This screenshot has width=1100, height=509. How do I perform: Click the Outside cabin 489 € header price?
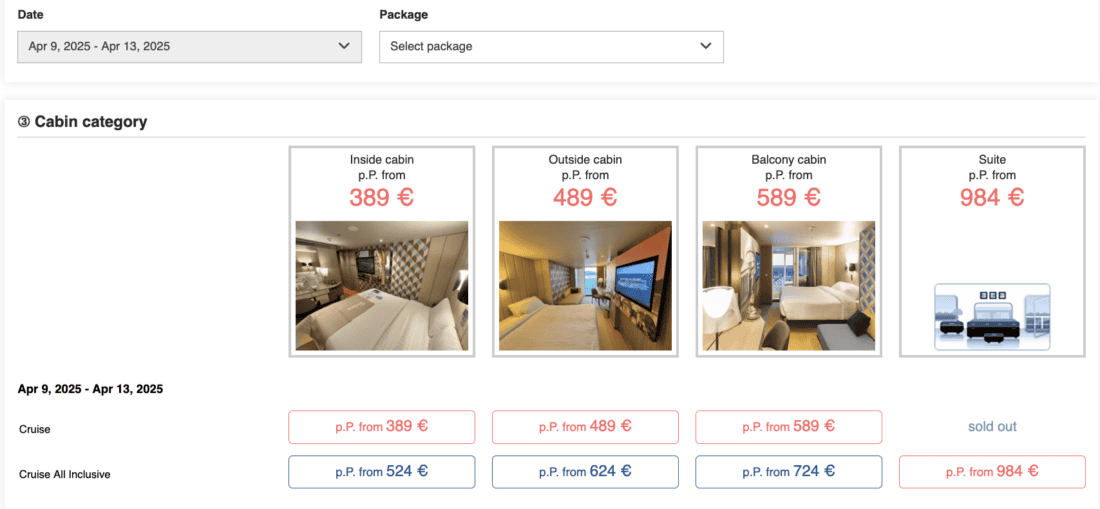tap(585, 197)
